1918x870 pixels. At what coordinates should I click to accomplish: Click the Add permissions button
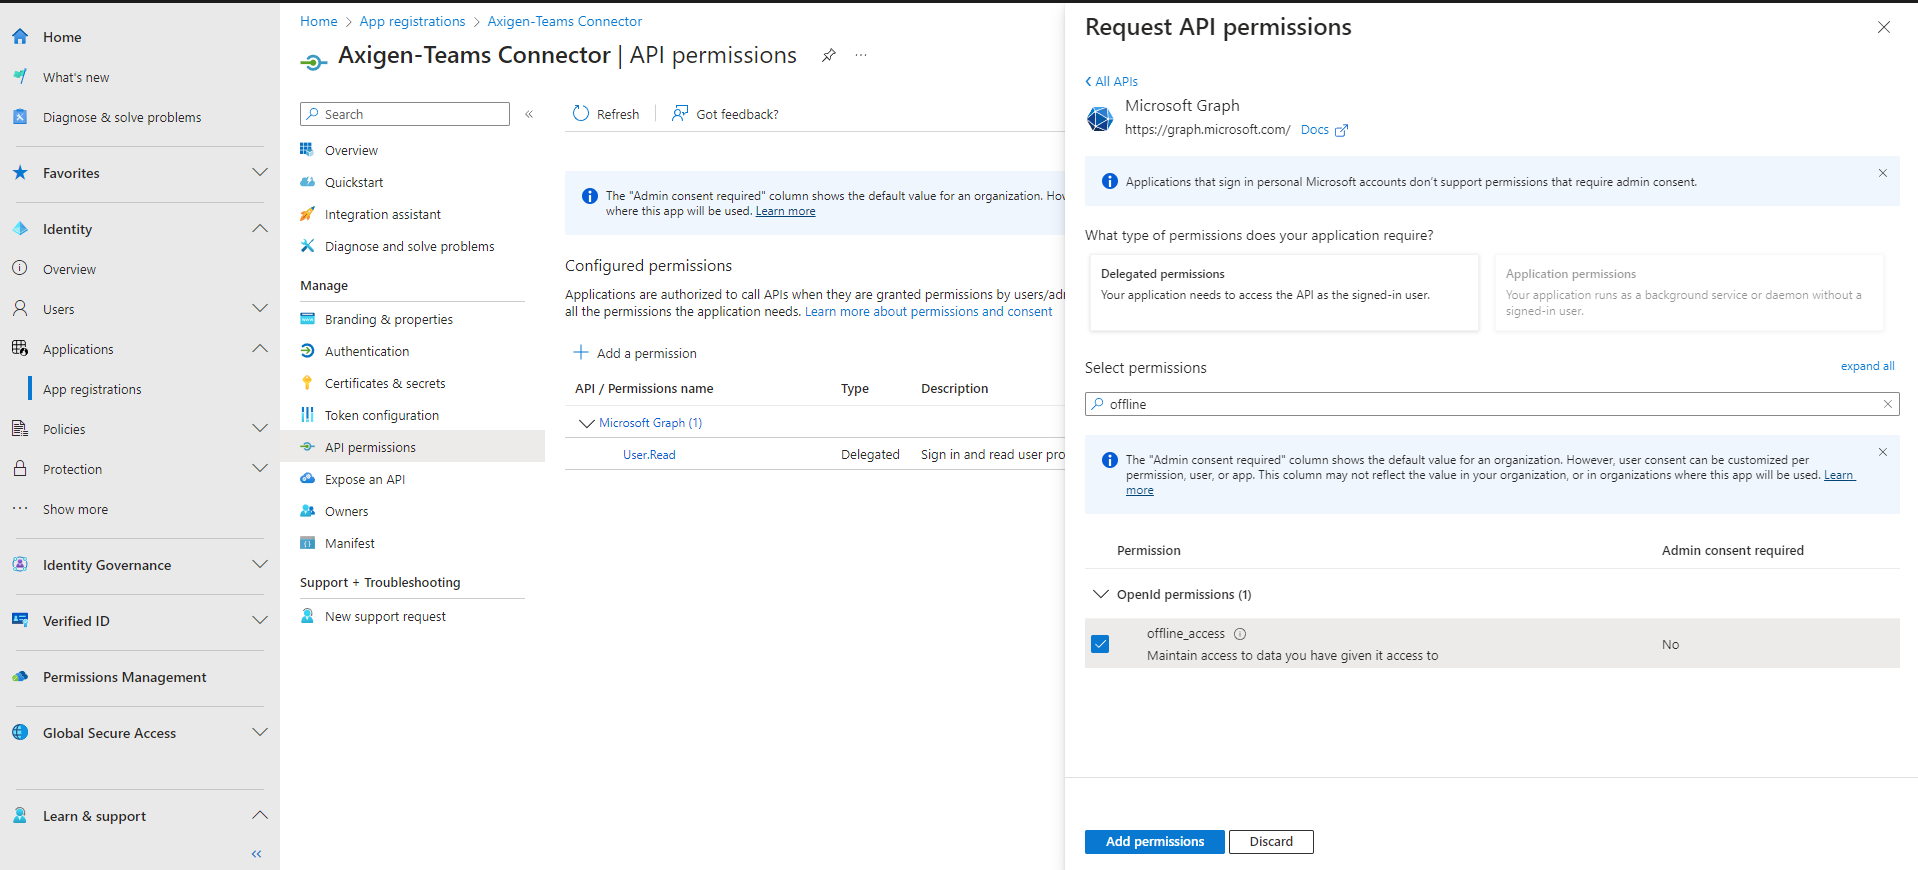tap(1154, 841)
